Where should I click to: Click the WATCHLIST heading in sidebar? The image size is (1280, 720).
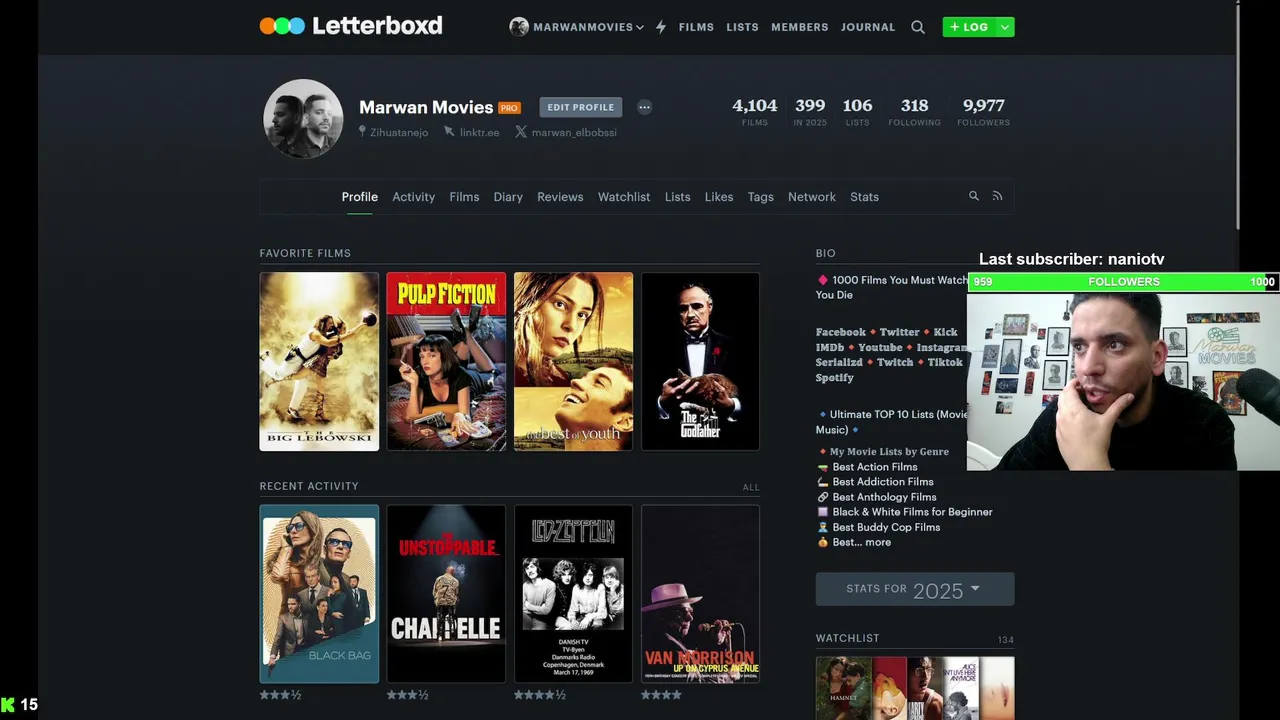848,638
